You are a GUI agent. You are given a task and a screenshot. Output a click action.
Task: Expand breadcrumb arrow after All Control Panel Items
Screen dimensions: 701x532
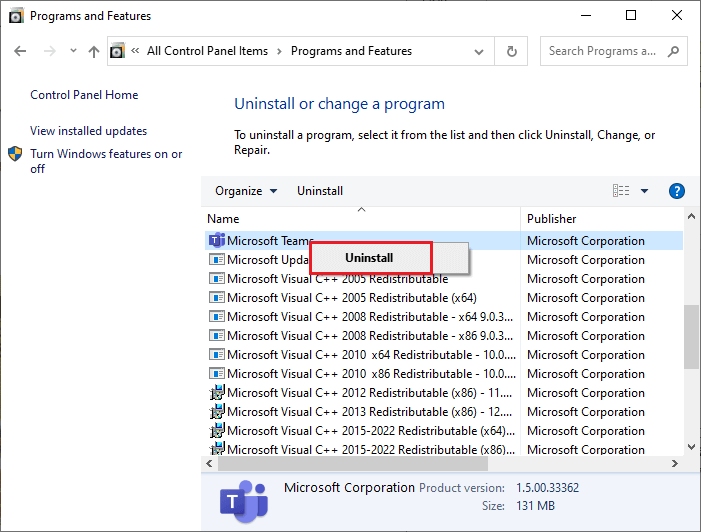click(279, 51)
